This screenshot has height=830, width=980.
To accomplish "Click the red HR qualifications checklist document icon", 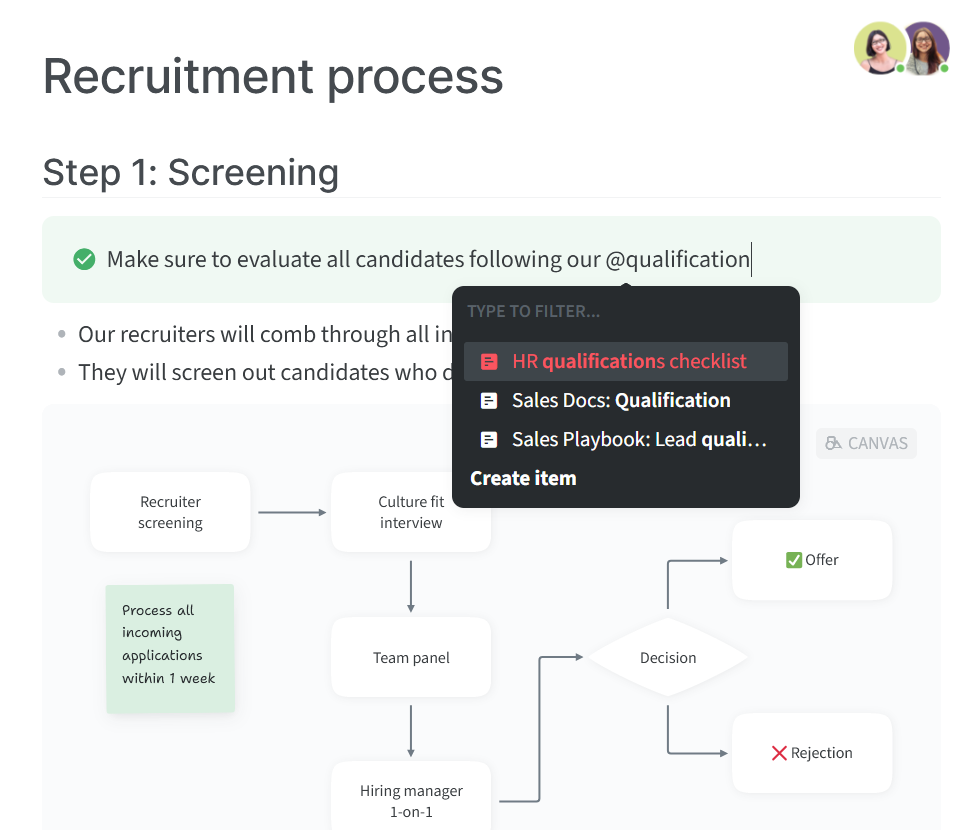I will 489,361.
